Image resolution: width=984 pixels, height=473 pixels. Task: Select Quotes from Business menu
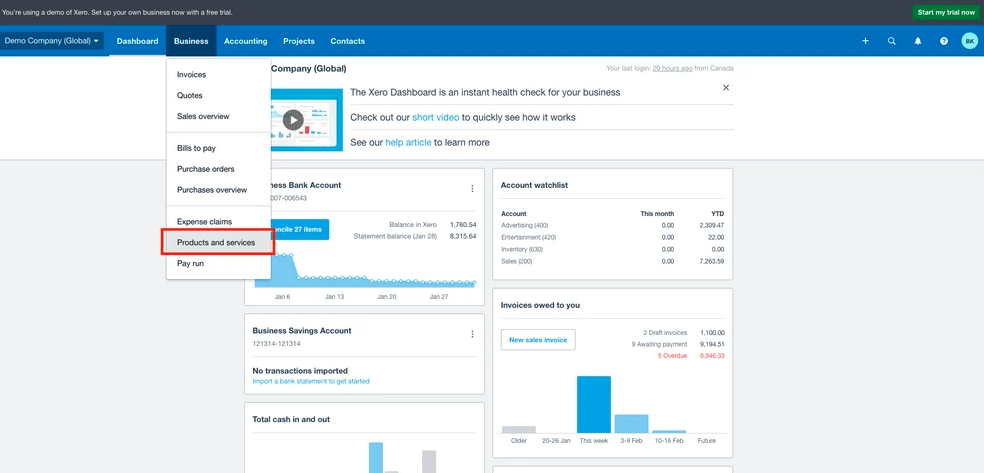tap(218, 95)
